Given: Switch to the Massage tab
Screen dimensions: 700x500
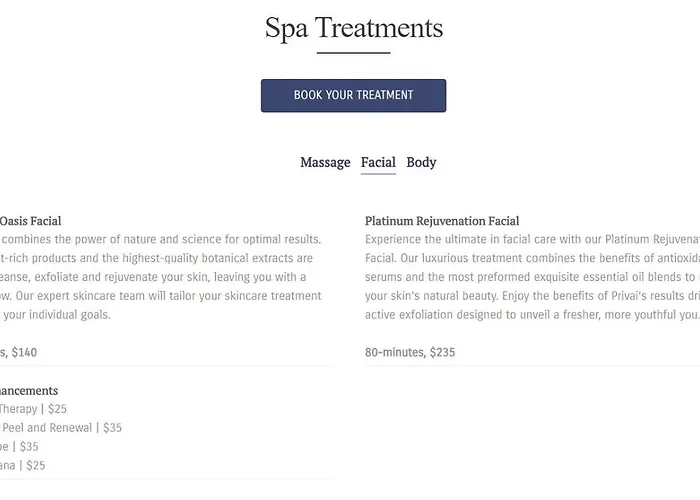Looking at the screenshot, I should pyautogui.click(x=325, y=162).
